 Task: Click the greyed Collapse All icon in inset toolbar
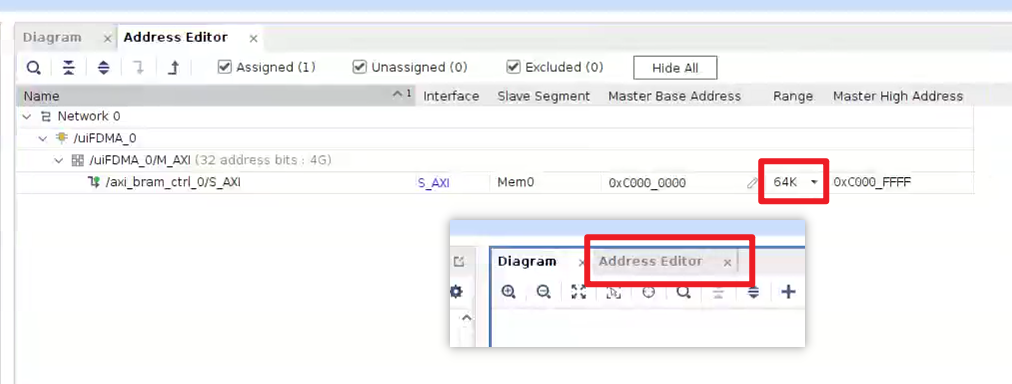[x=718, y=292]
